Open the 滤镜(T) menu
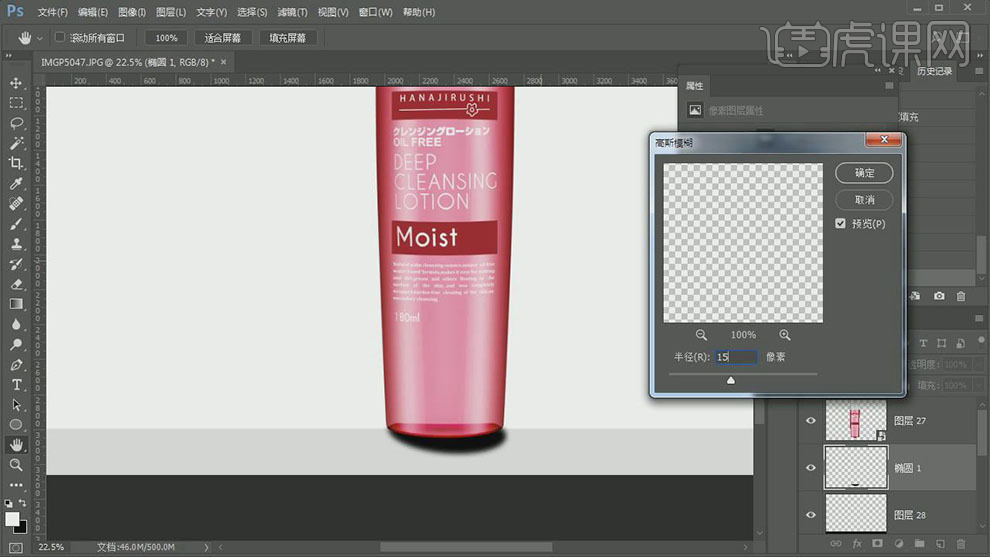The image size is (990, 557). (x=292, y=12)
